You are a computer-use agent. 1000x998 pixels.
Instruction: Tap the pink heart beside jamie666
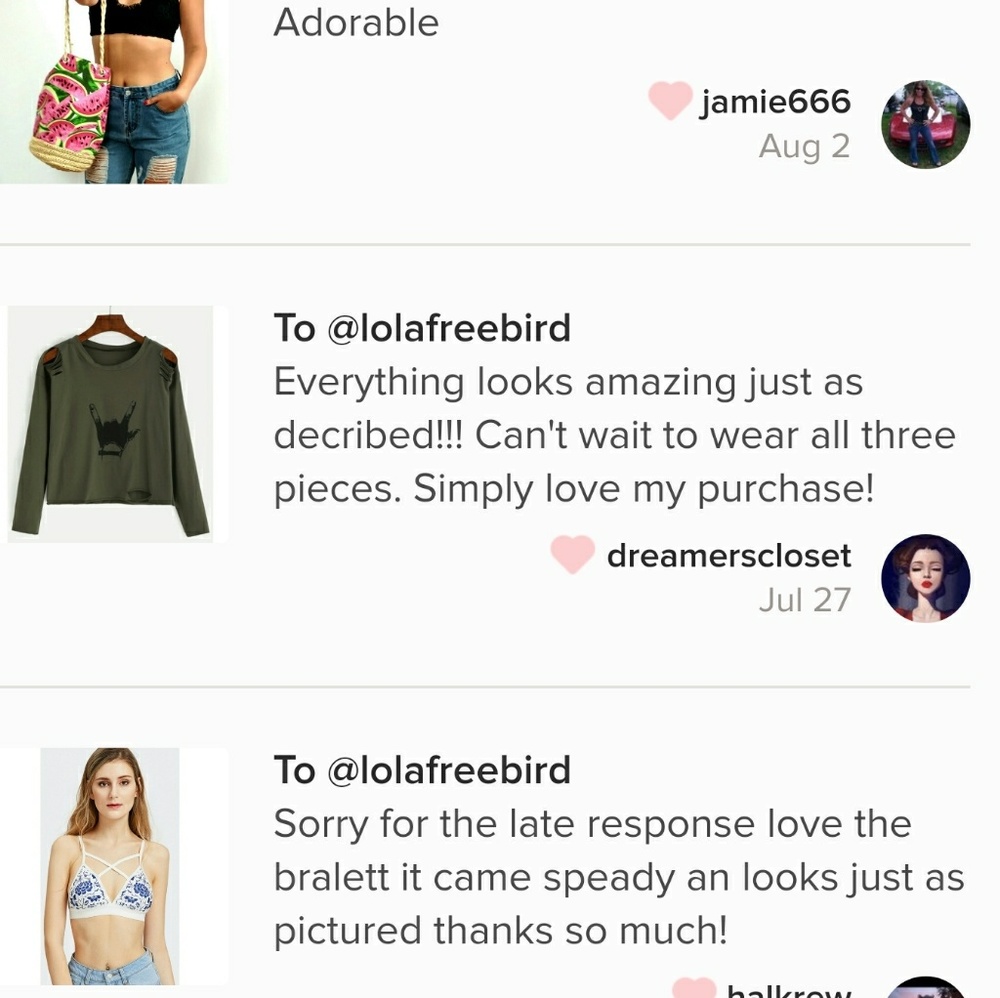[x=670, y=100]
